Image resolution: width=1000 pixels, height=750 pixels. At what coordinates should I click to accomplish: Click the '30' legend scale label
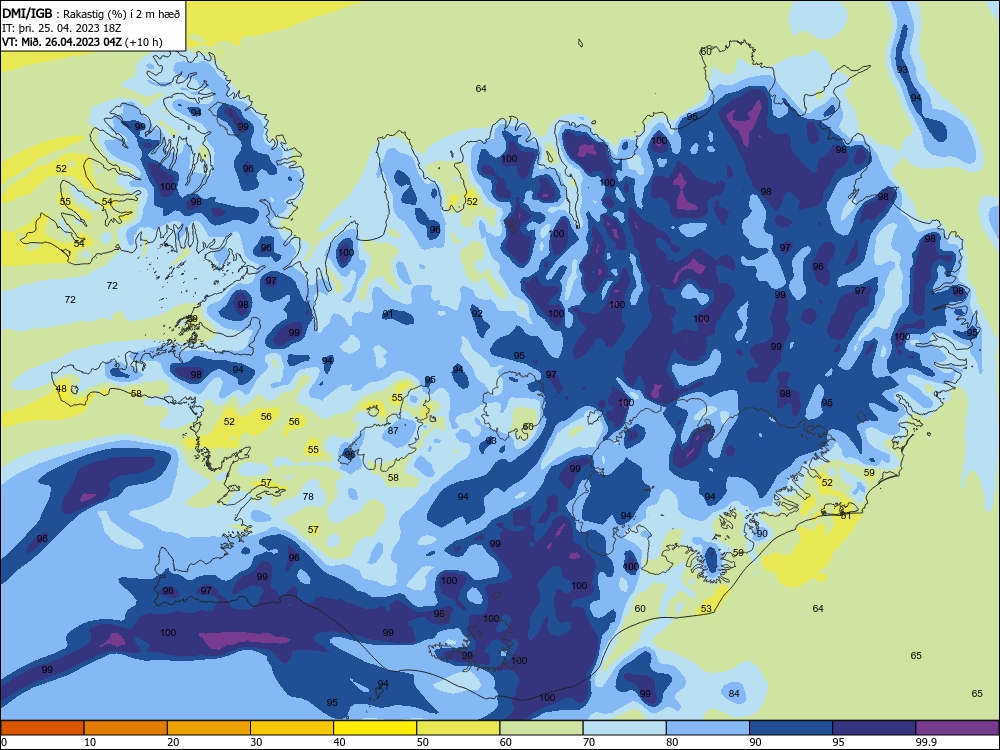tap(256, 742)
